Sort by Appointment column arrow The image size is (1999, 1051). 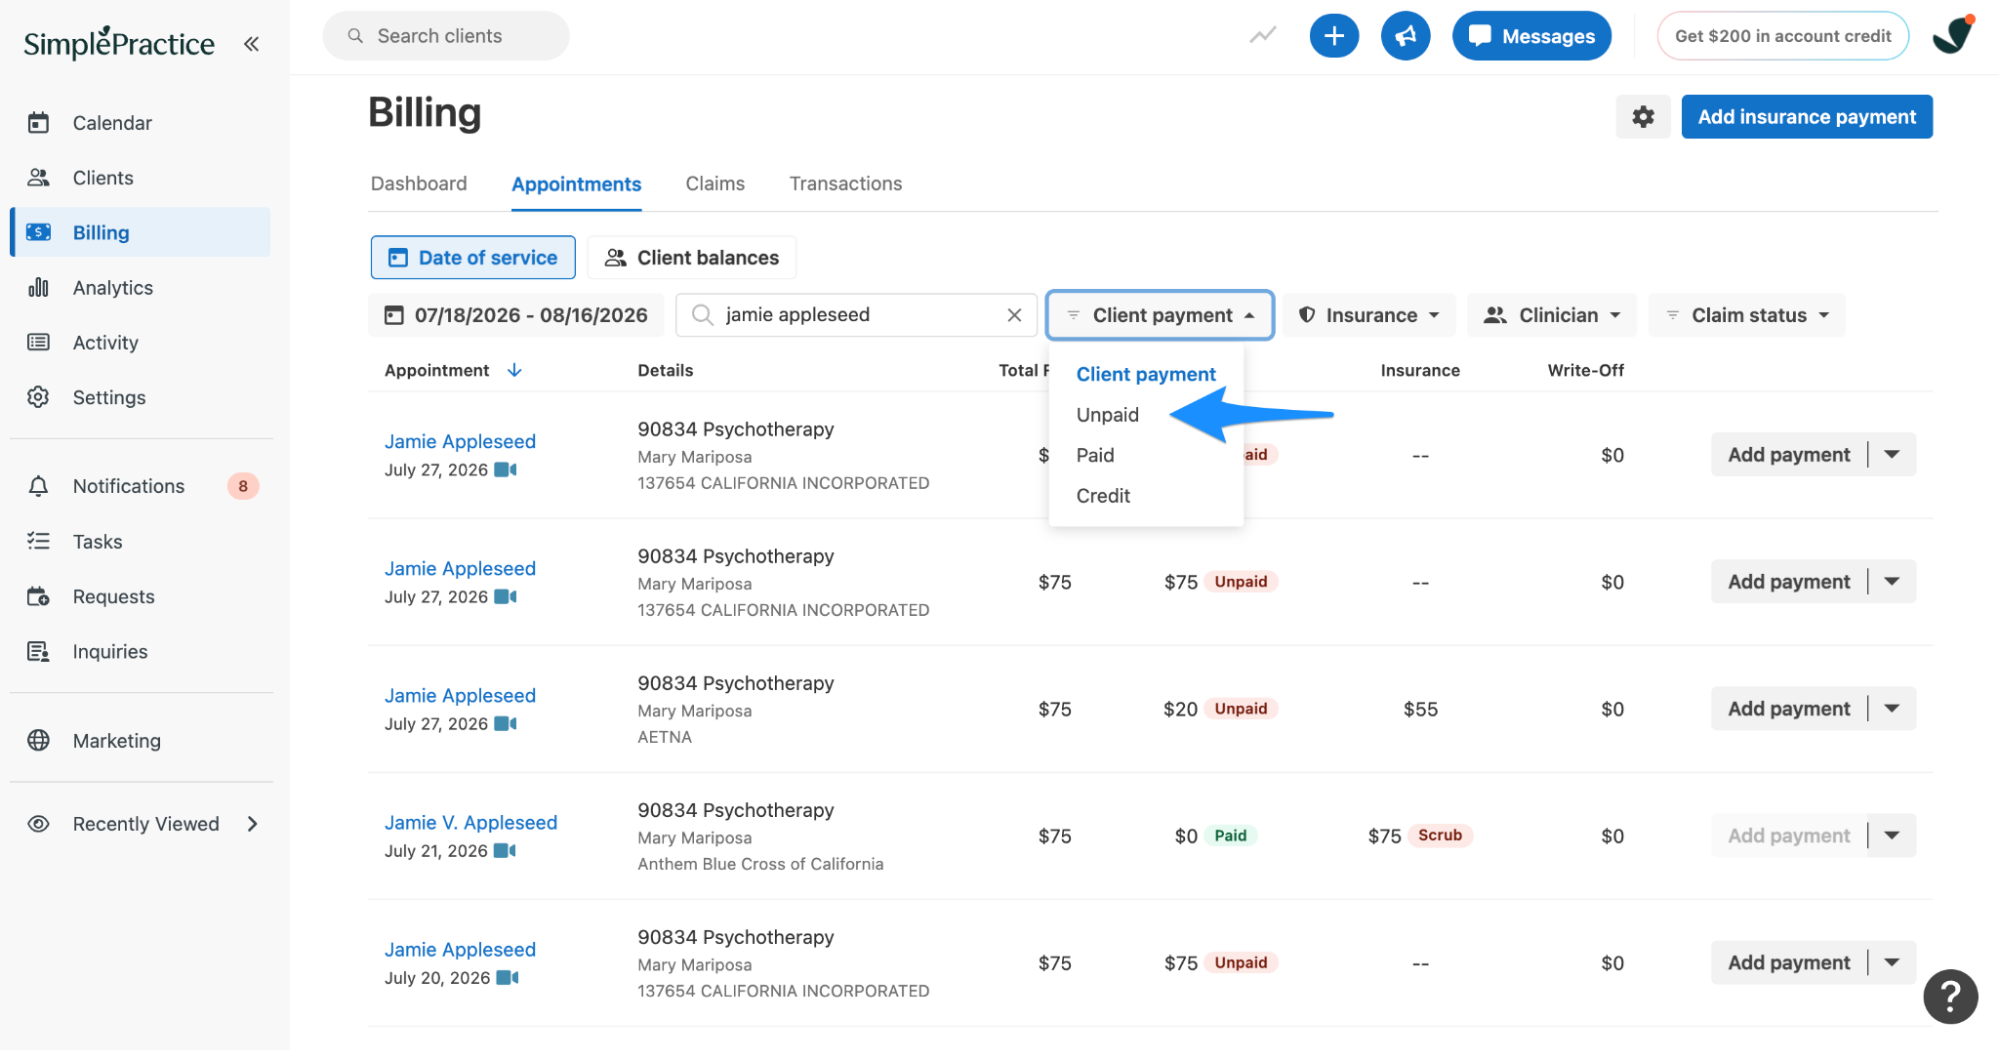[514, 370]
